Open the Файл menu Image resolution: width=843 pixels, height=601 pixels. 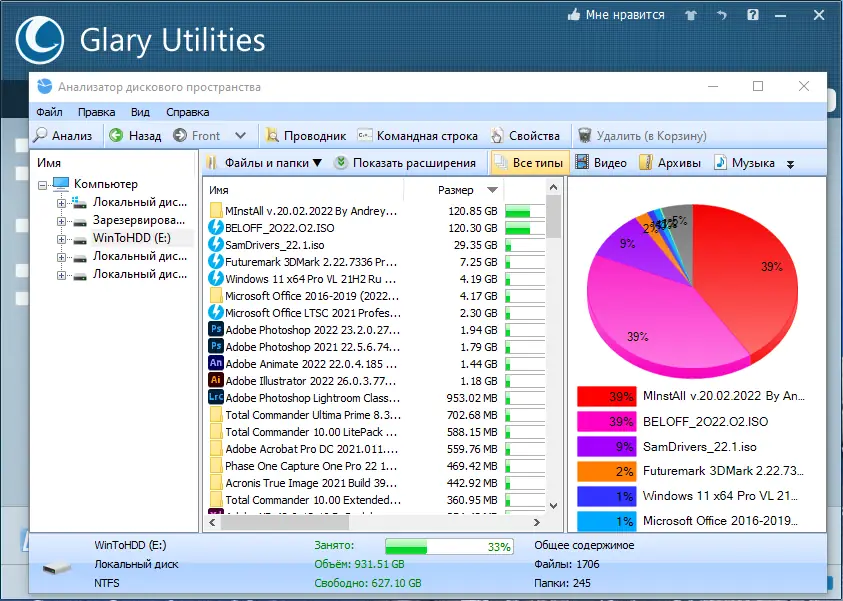point(49,112)
